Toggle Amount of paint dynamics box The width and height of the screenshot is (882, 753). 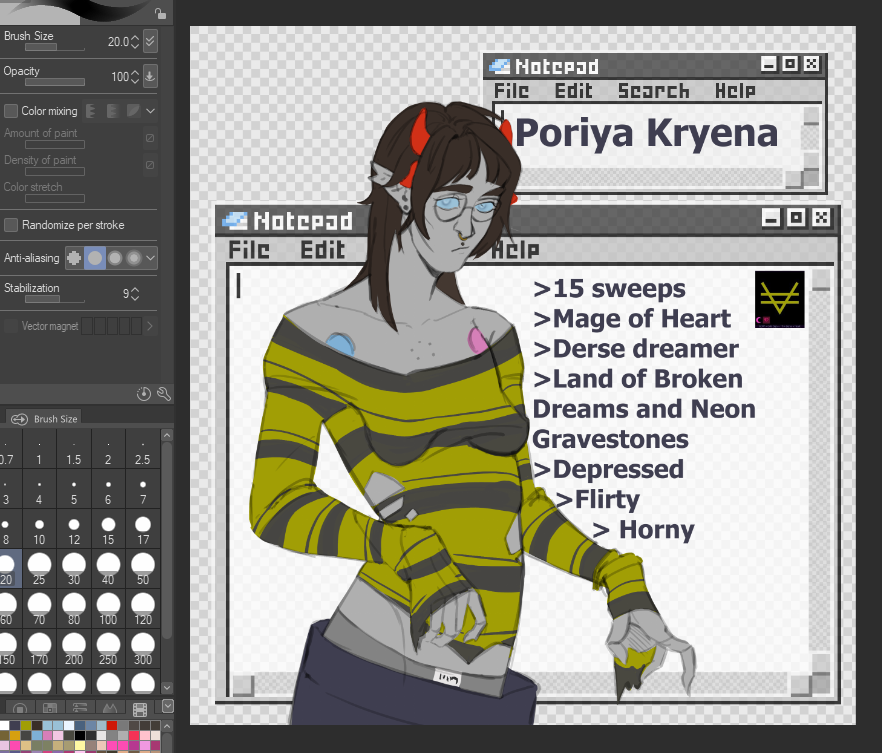click(150, 138)
